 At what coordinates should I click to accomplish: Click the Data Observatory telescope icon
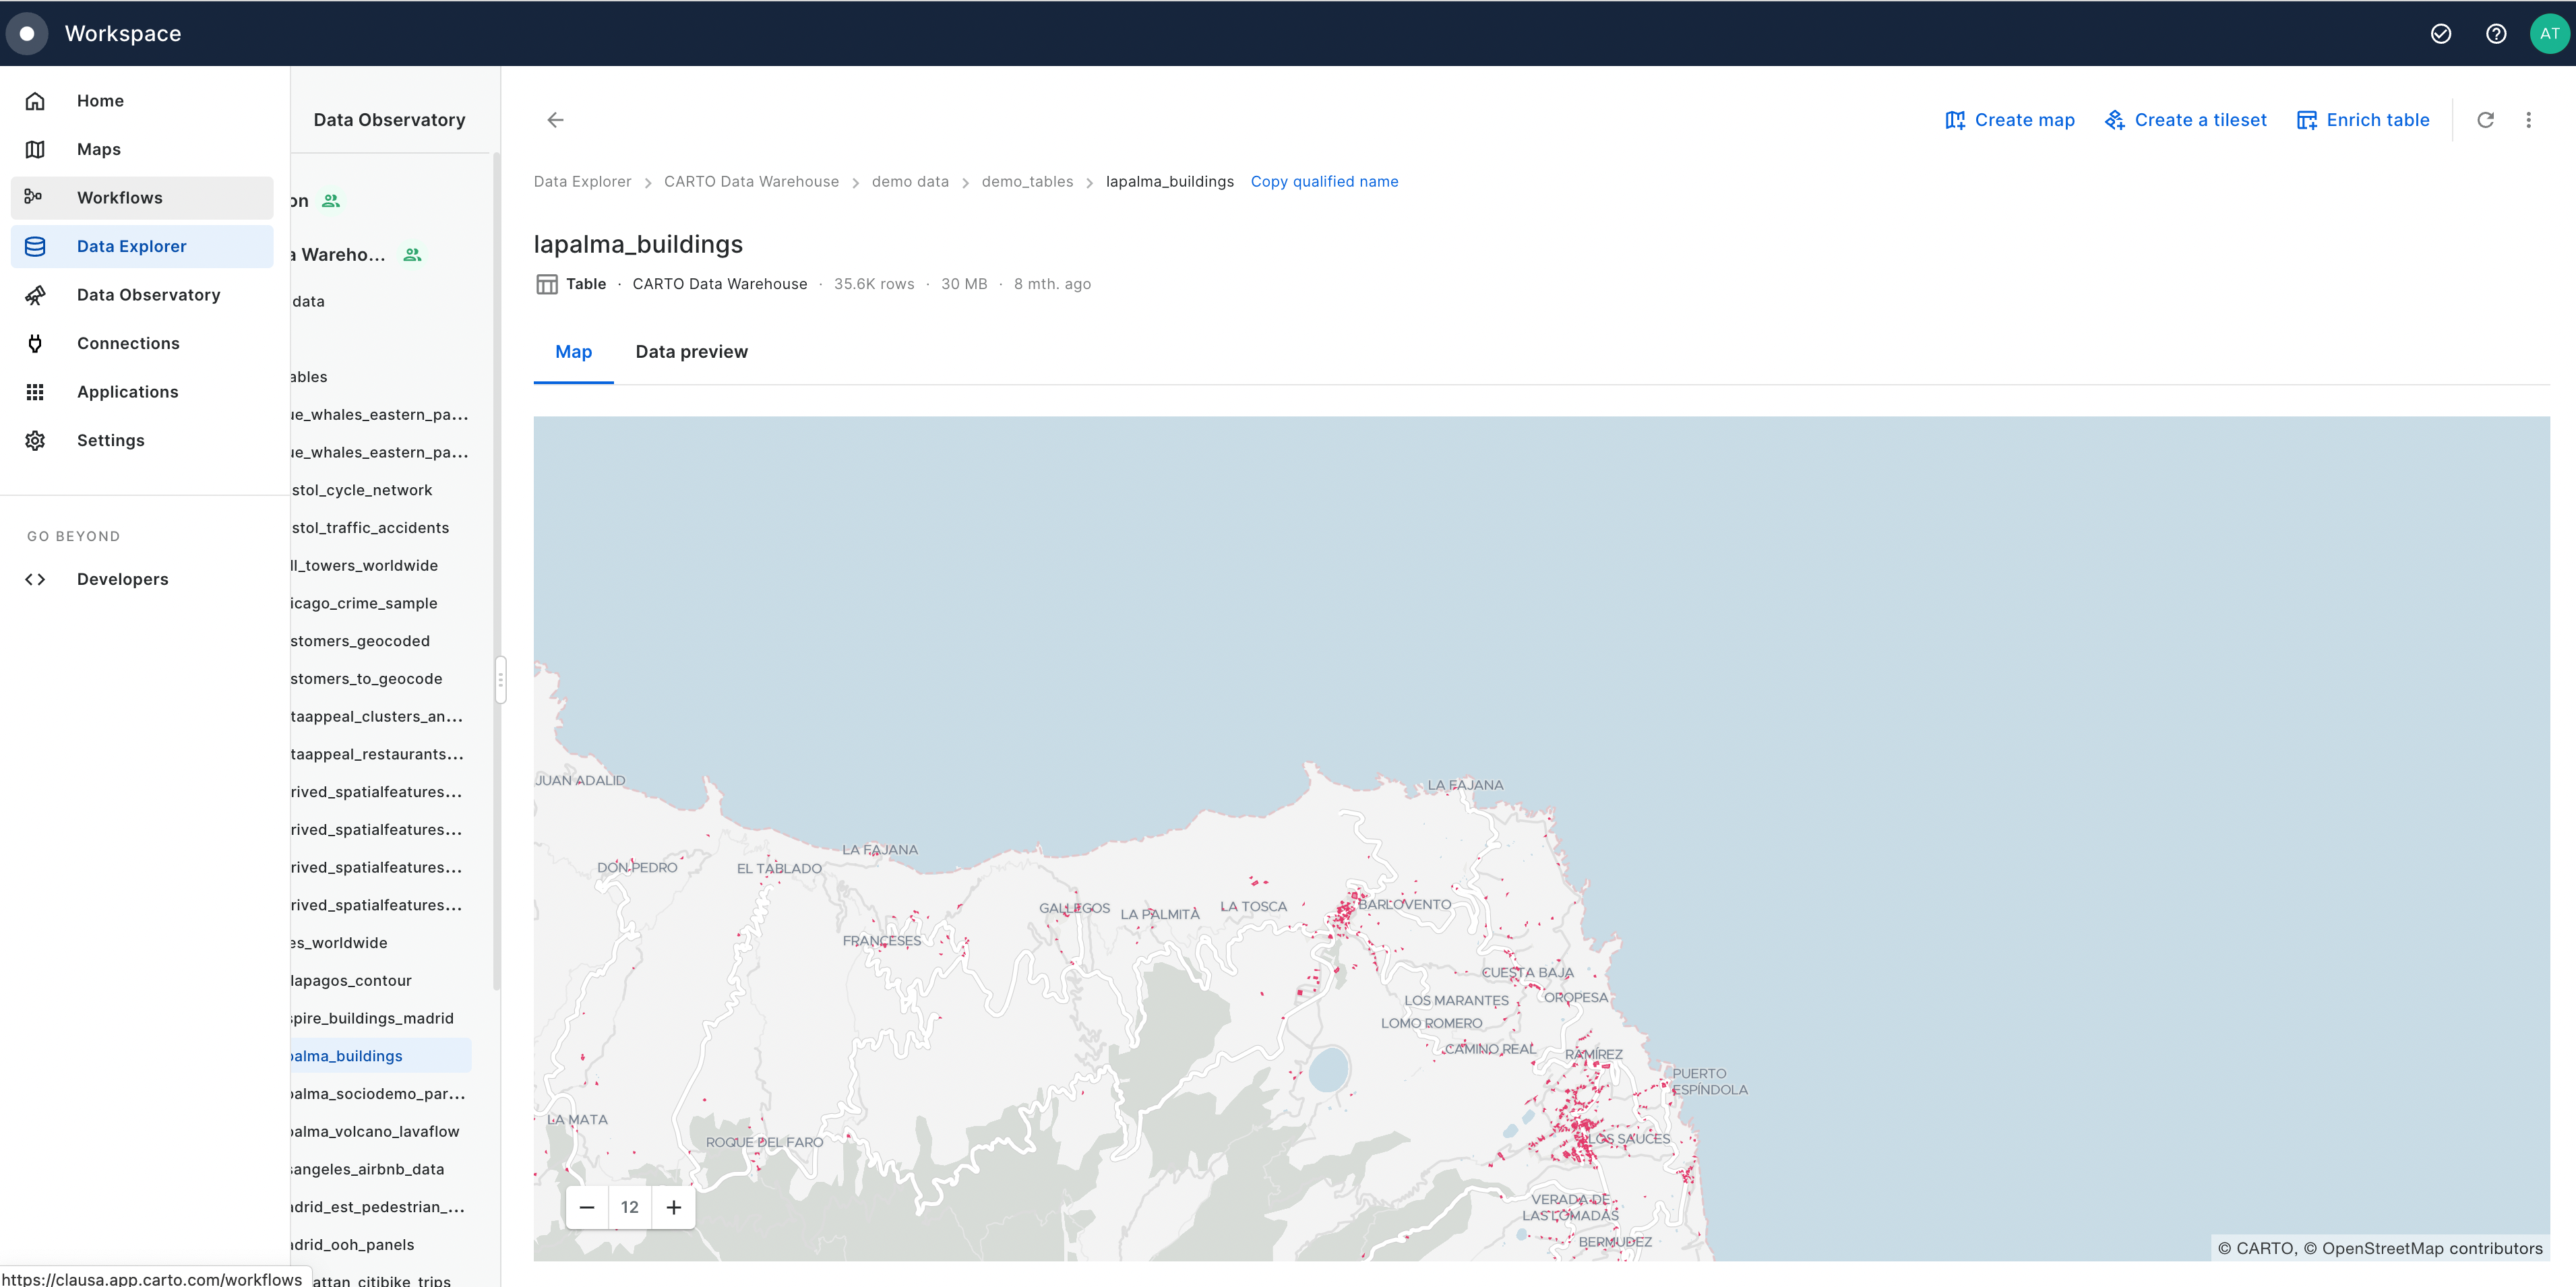coord(35,295)
